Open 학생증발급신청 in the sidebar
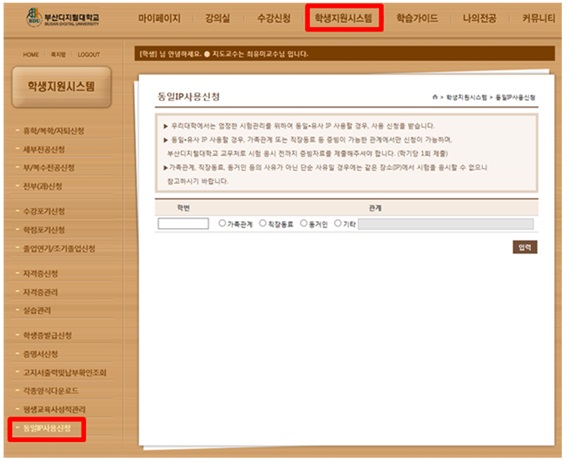The image size is (567, 462). pyautogui.click(x=47, y=335)
